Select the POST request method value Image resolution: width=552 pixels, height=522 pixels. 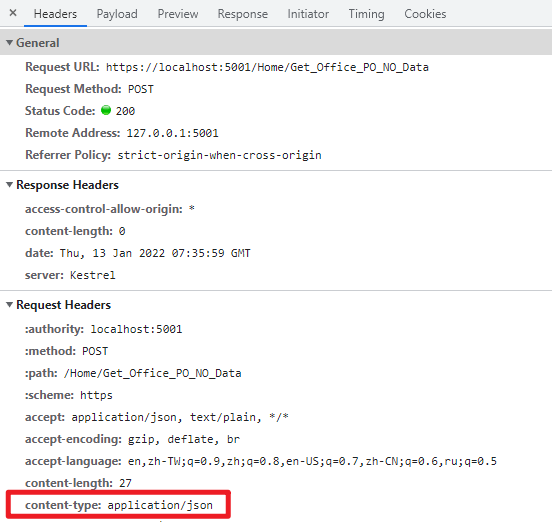(x=140, y=89)
